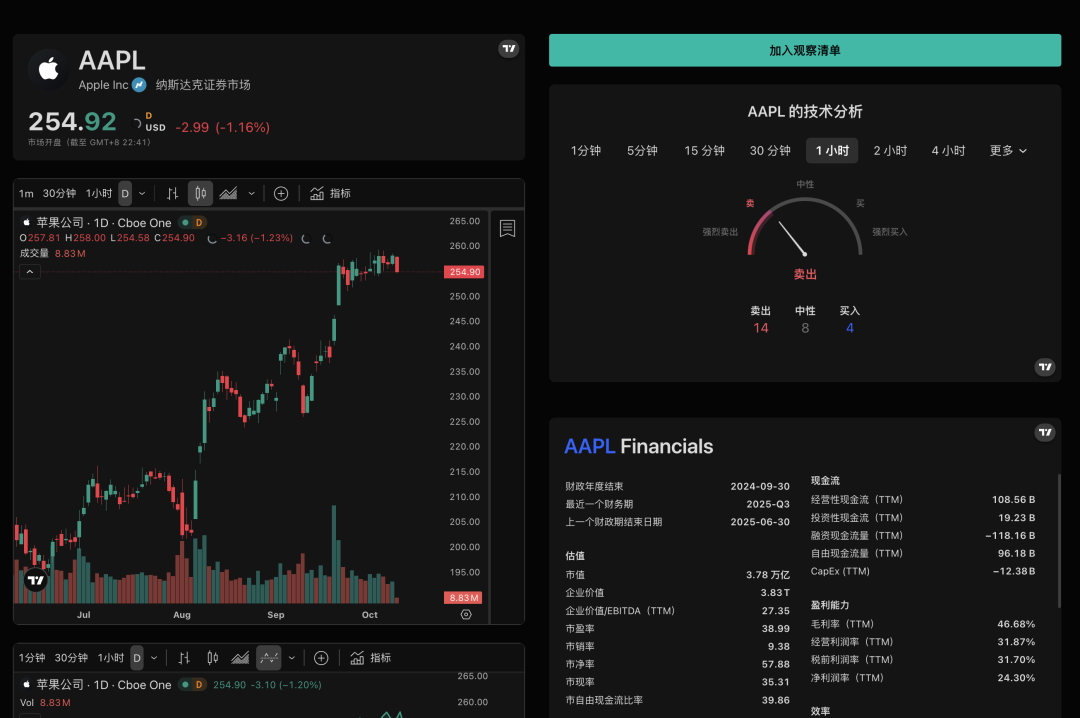Click the Apple logo next to 苹果公司
This screenshot has height=718, width=1080.
[x=25, y=222]
